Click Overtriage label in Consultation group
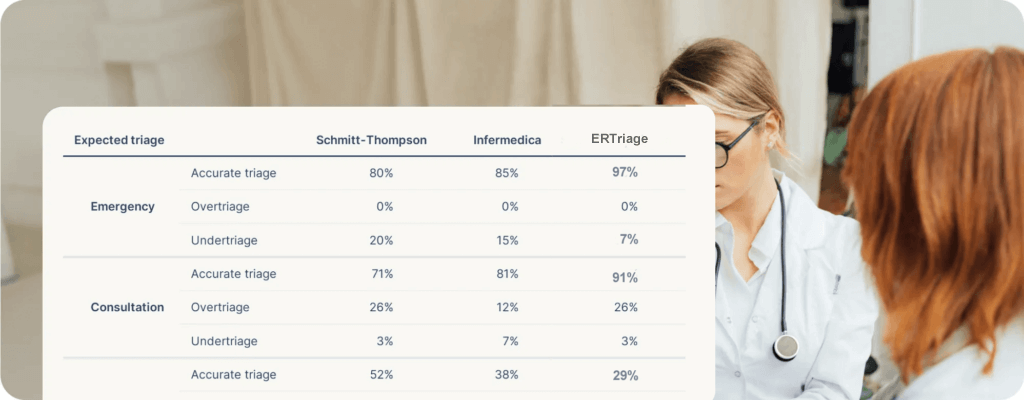1024x400 pixels. [x=220, y=307]
